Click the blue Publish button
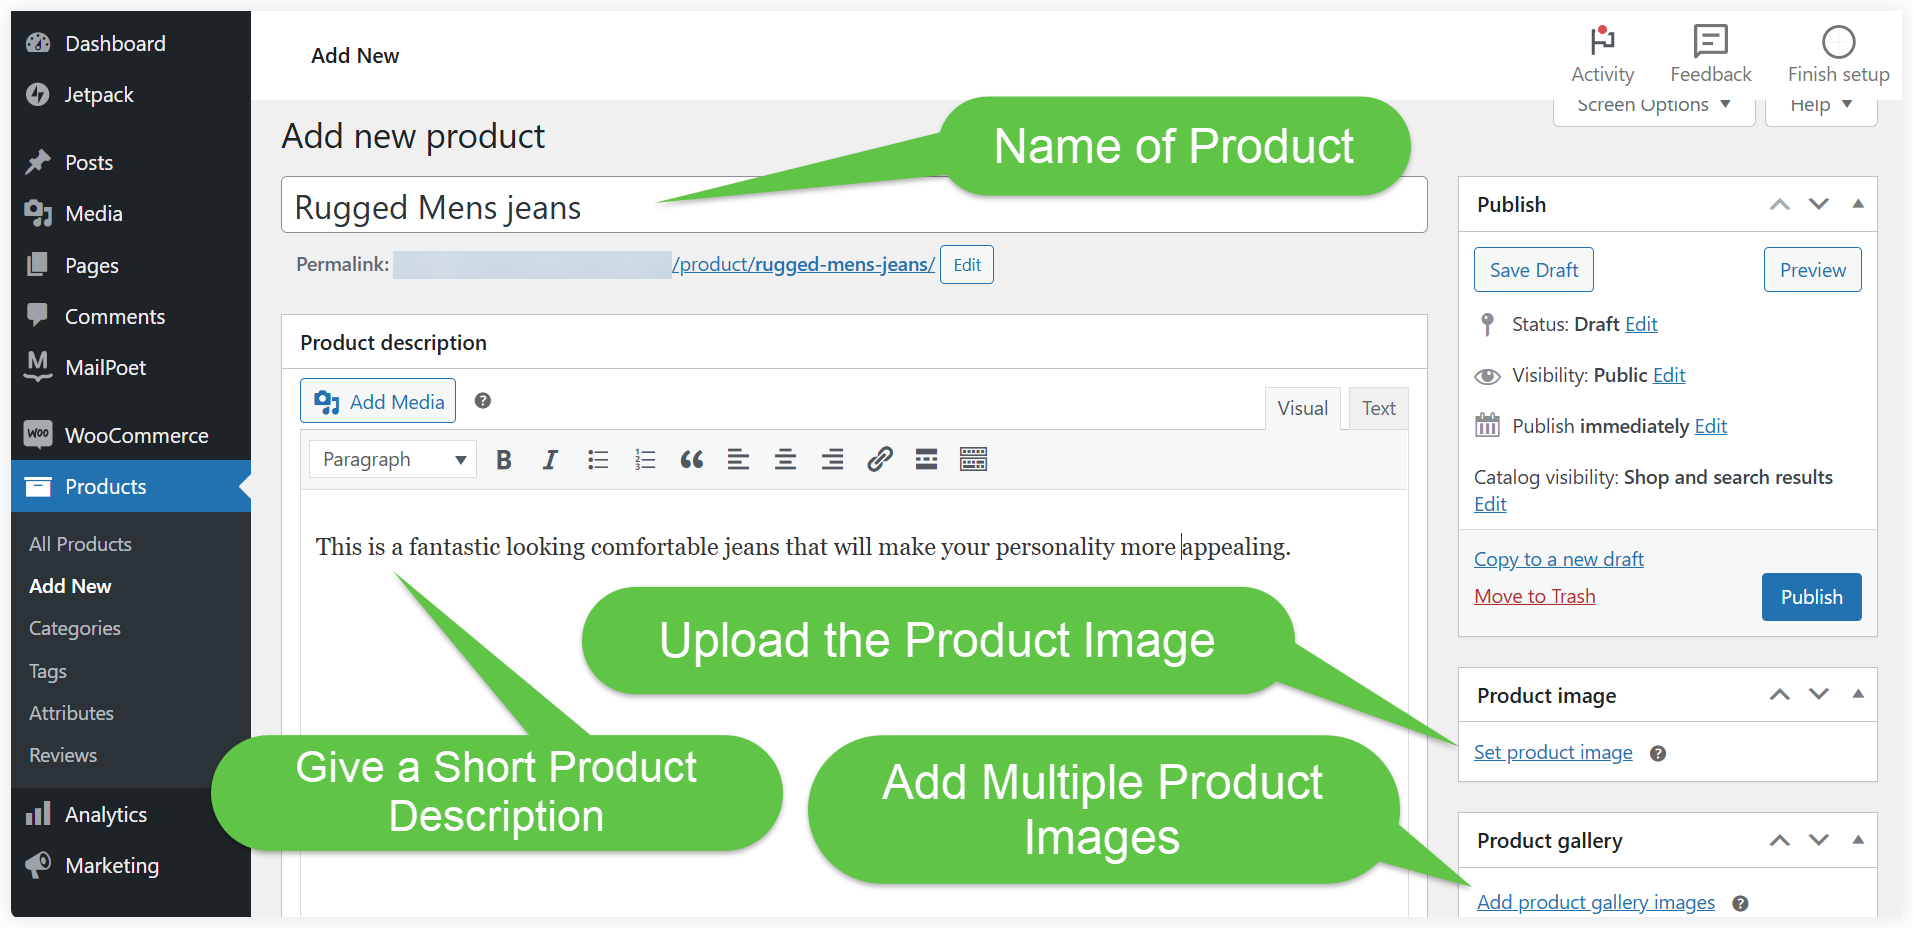Viewport: 1914px width, 929px height. (1812, 597)
